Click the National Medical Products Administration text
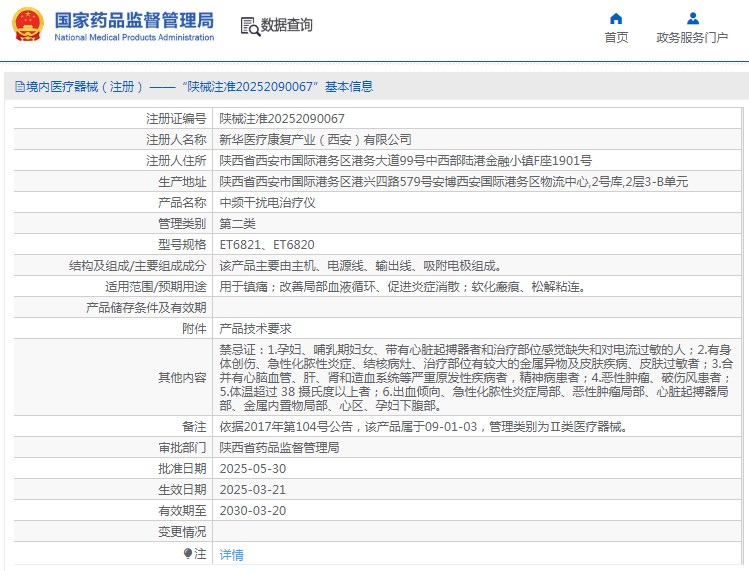Screen dimensions: 749x571 (x=134, y=37)
